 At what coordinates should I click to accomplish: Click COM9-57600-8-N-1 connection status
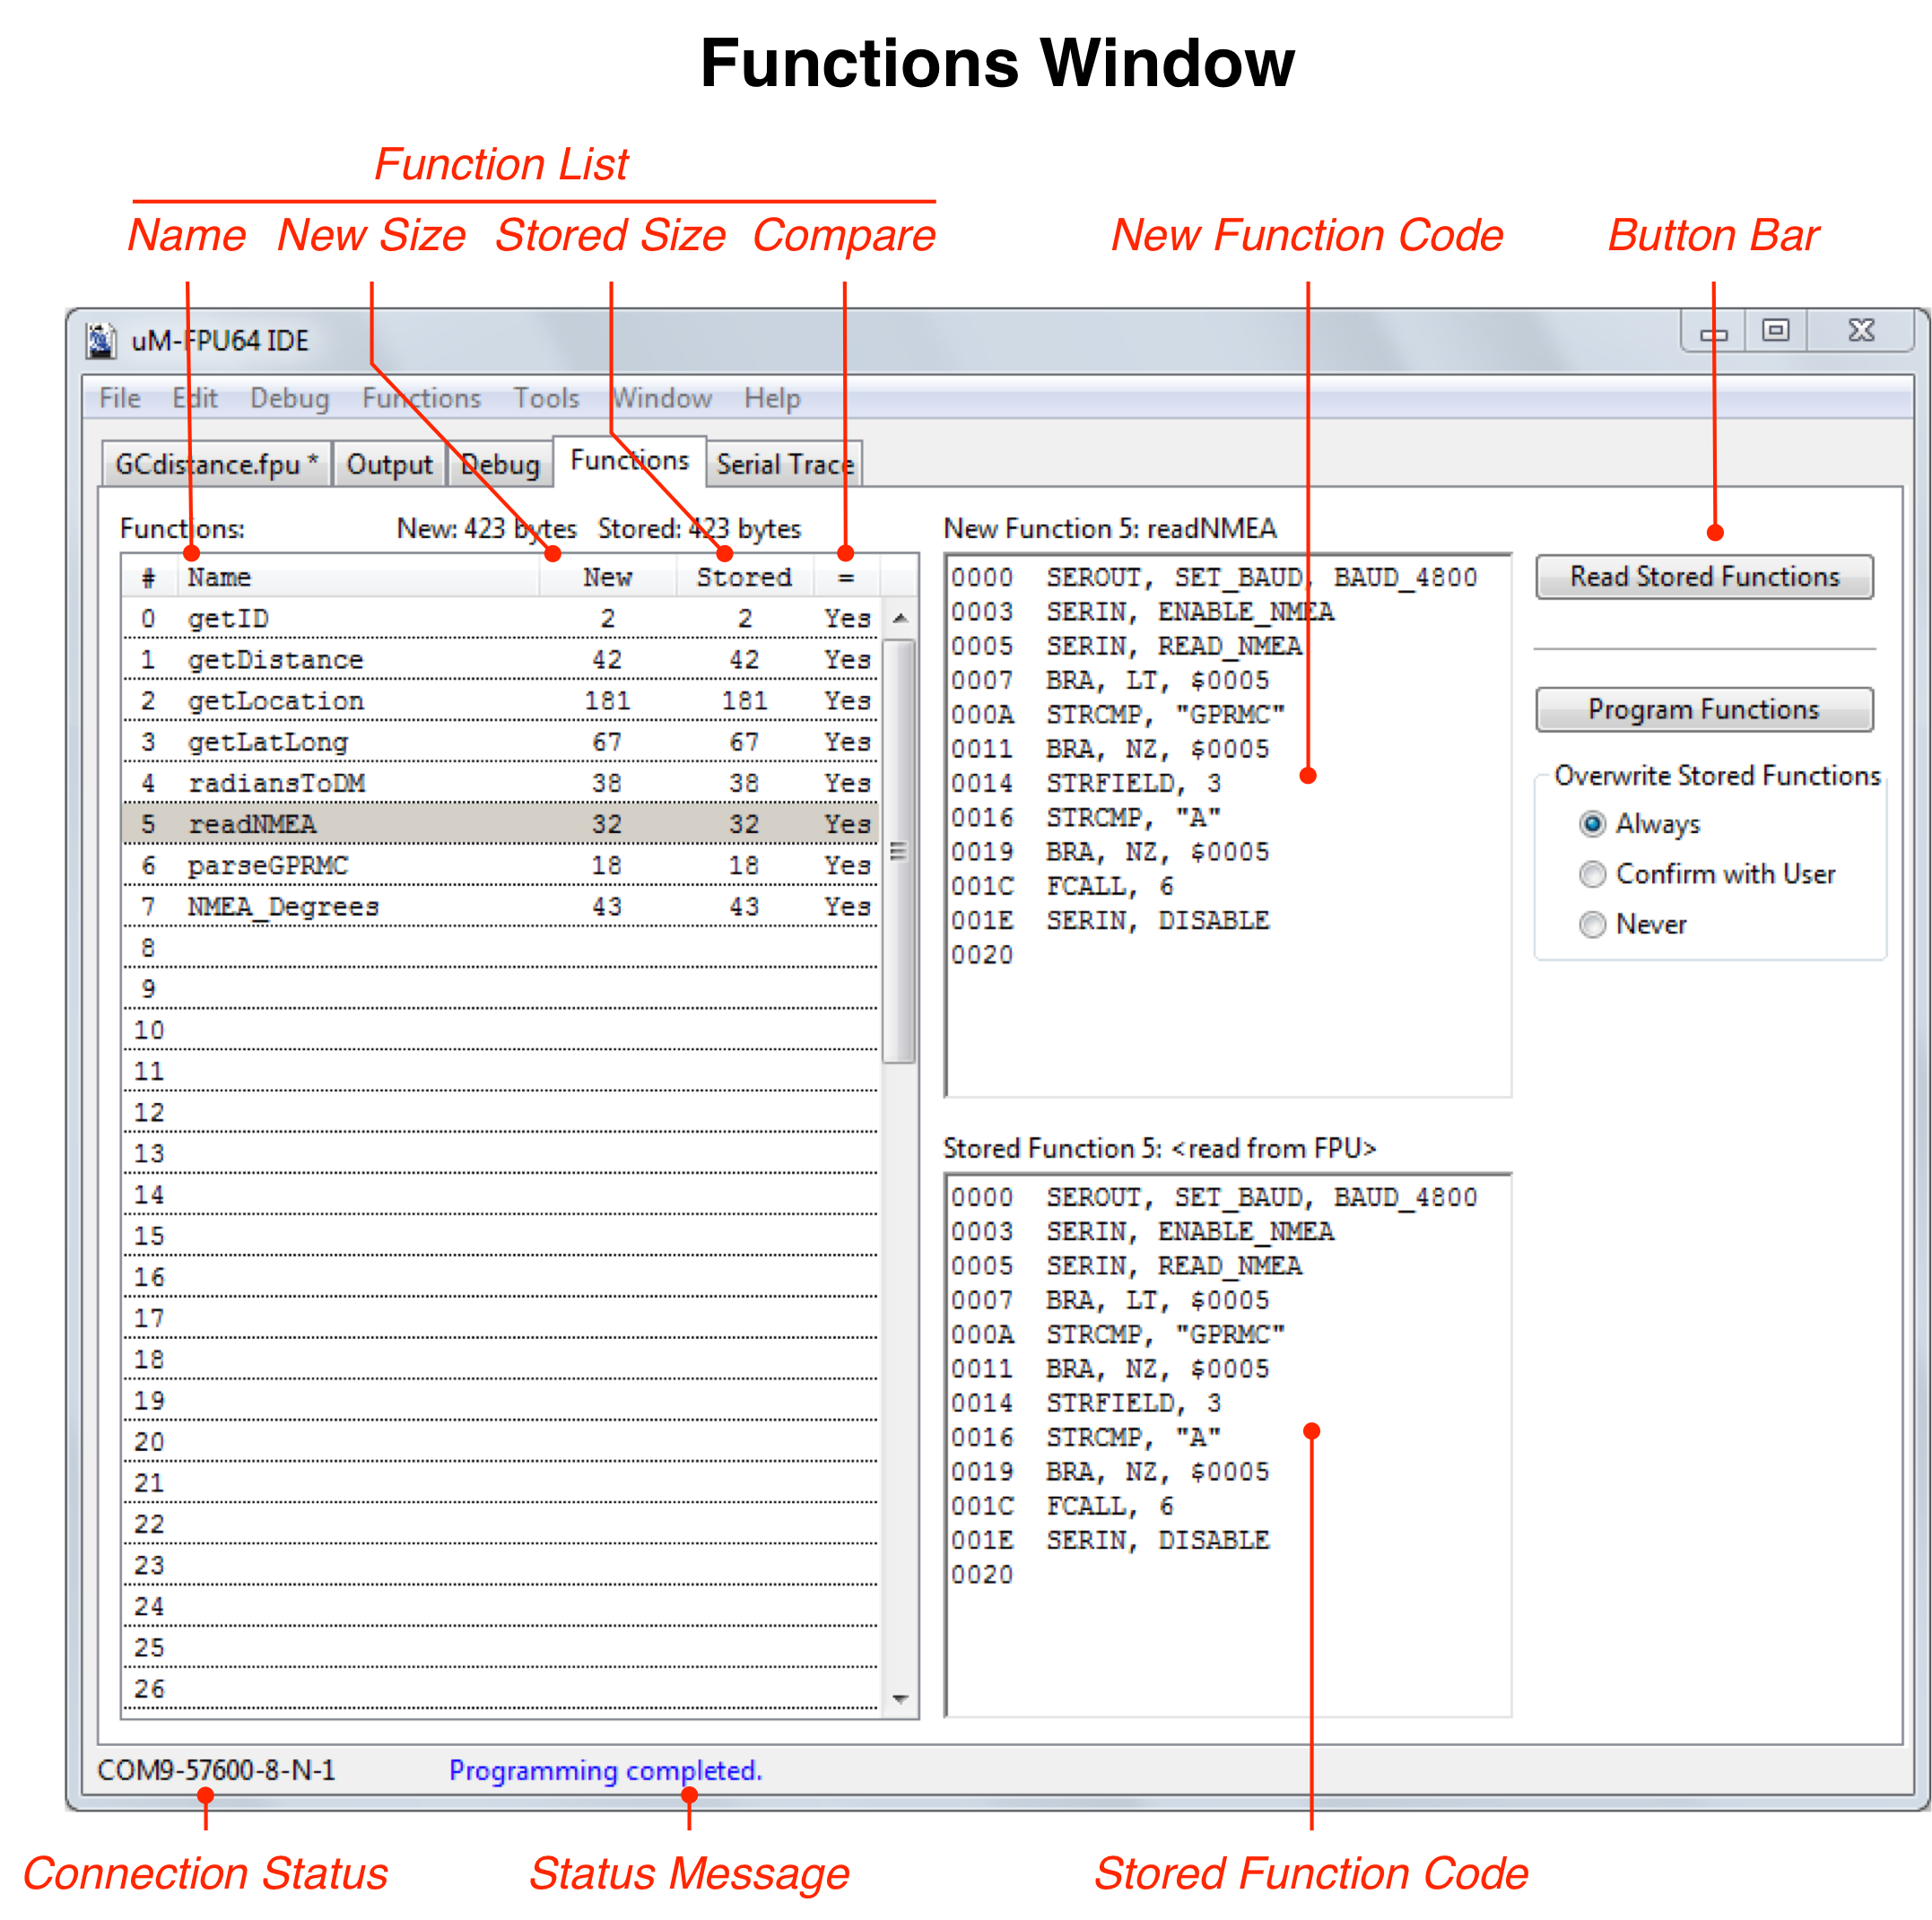216,1770
